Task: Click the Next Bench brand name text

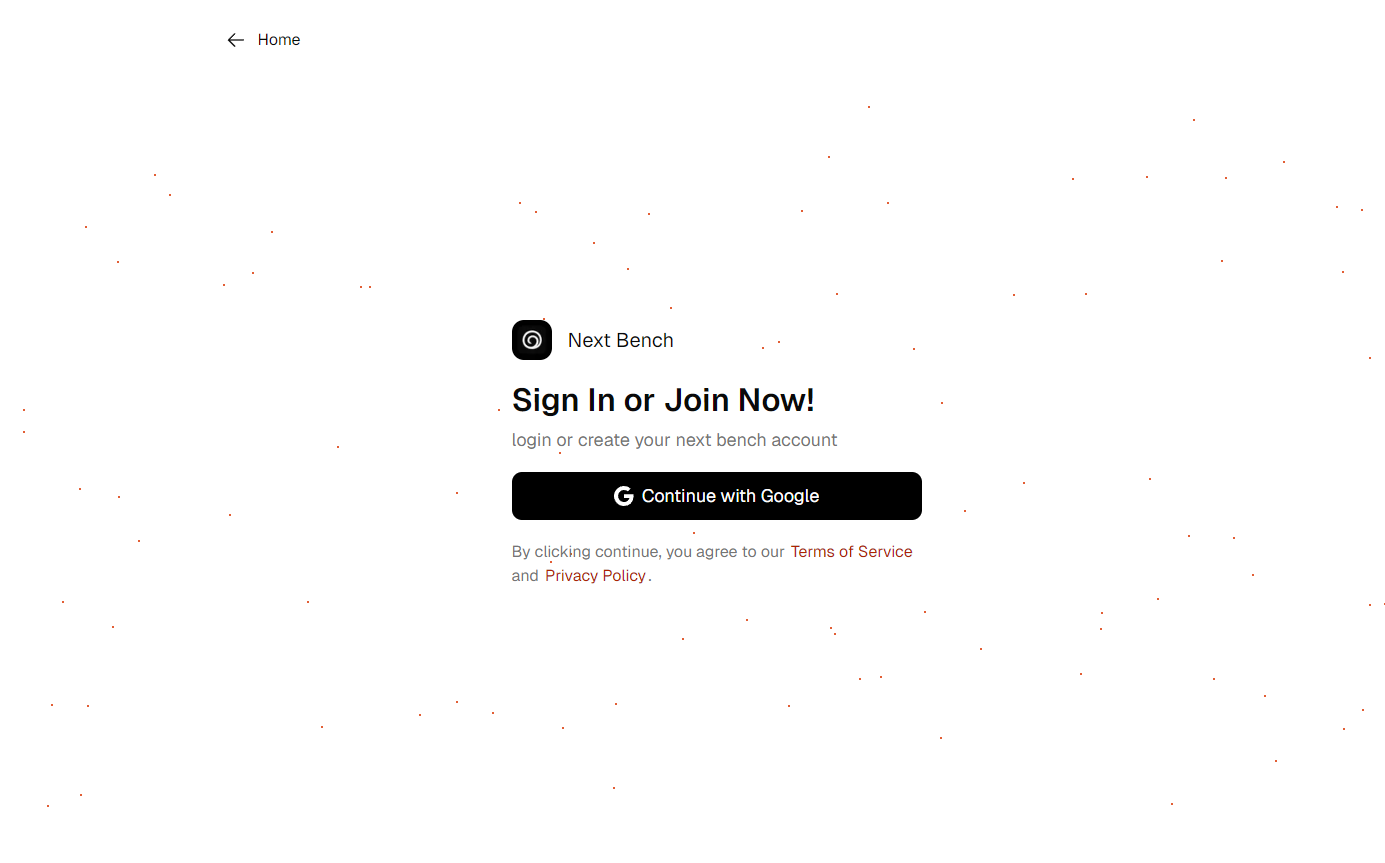Action: point(621,340)
